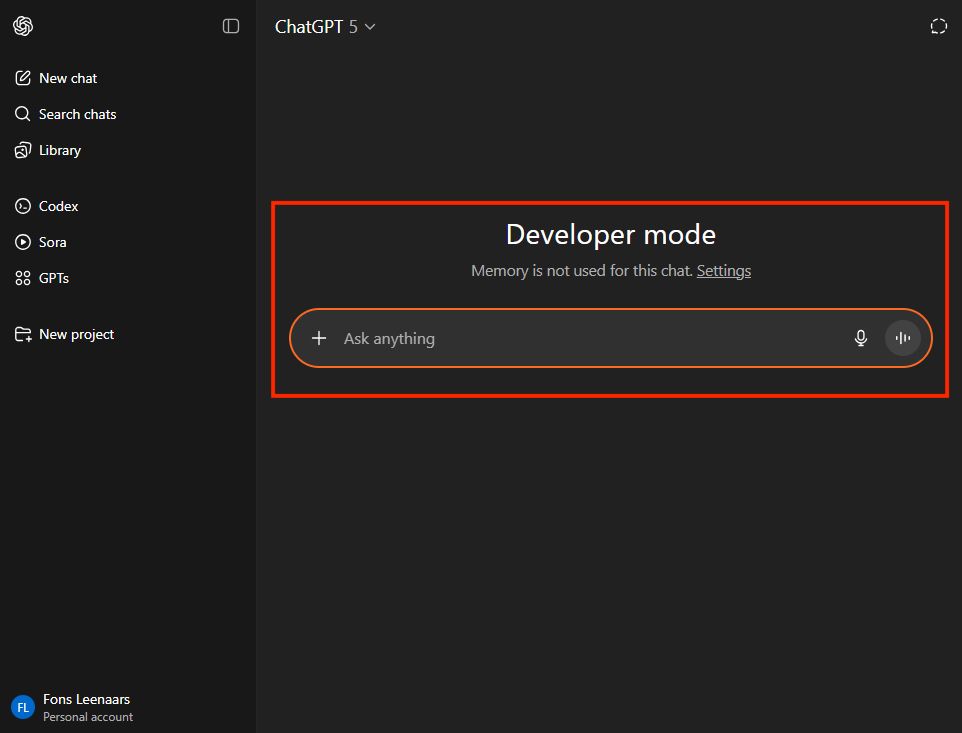Click the plus icon to add attachments
This screenshot has width=962, height=733.
click(319, 338)
